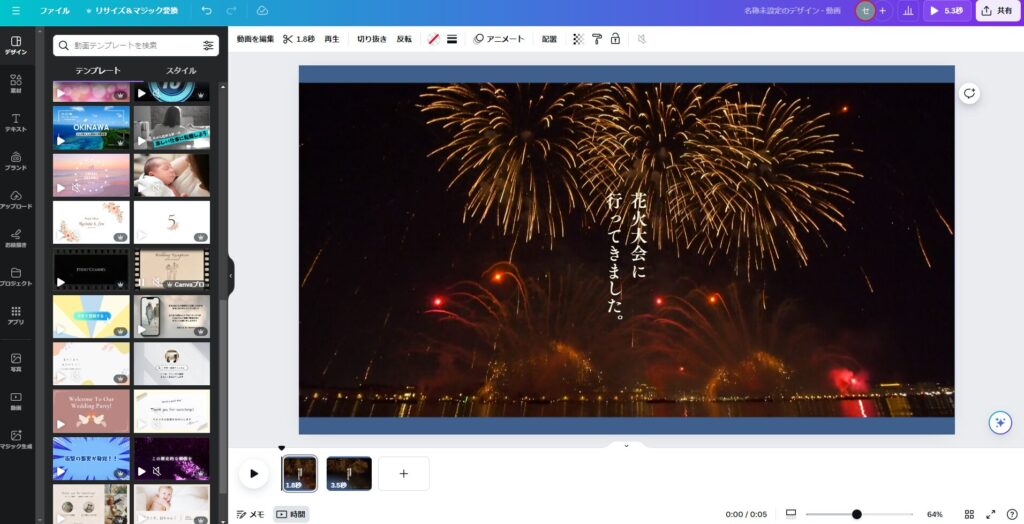Switch to the スタイル tab
1024x524 pixels.
pyautogui.click(x=180, y=71)
